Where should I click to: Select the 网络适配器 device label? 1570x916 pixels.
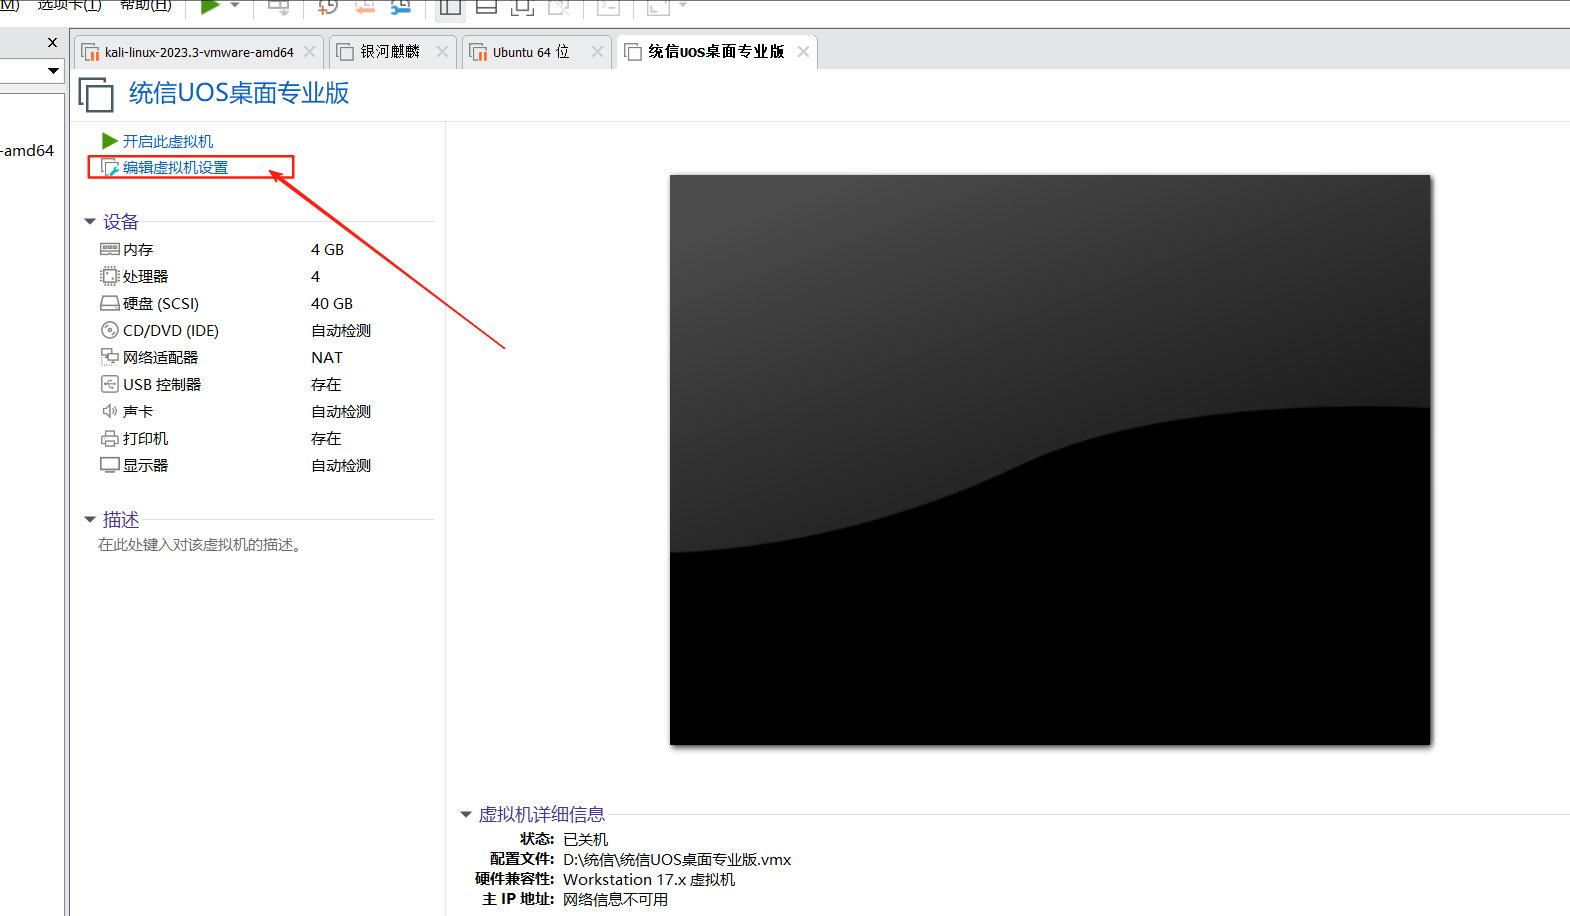coord(161,358)
